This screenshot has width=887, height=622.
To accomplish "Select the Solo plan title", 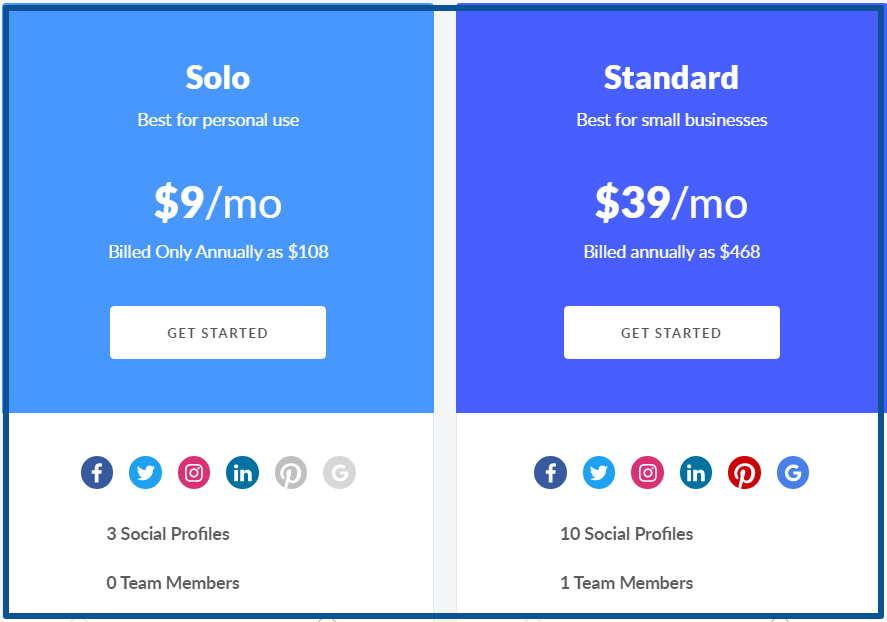I will 218,77.
